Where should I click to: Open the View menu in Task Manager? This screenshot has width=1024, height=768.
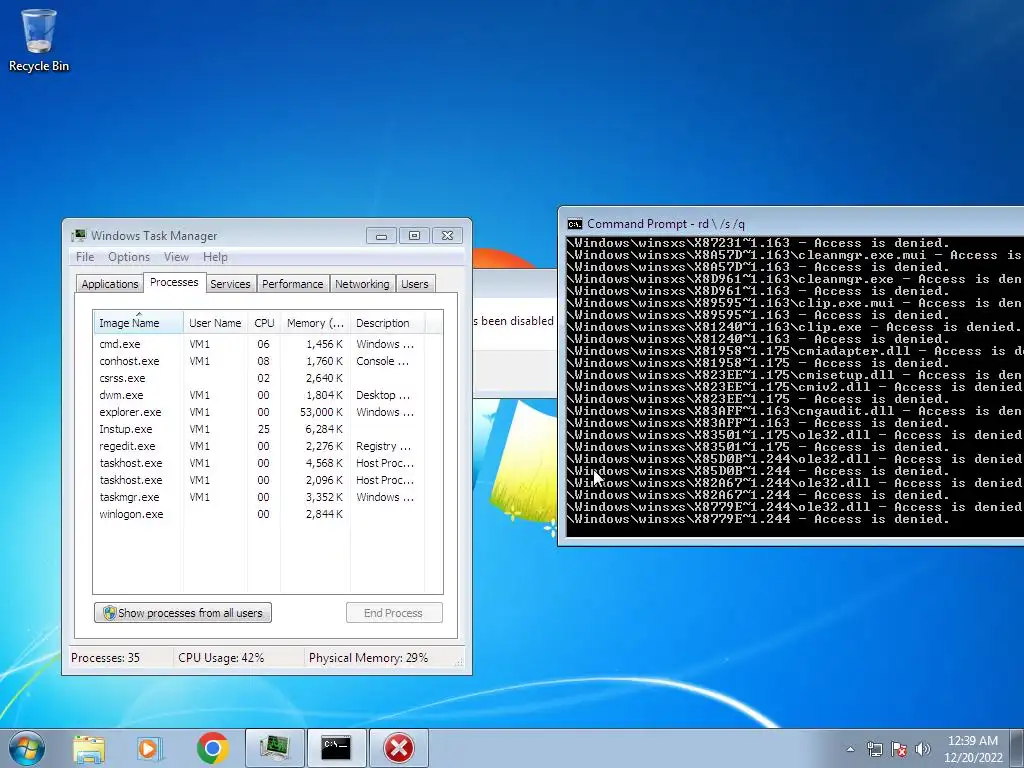pos(176,257)
